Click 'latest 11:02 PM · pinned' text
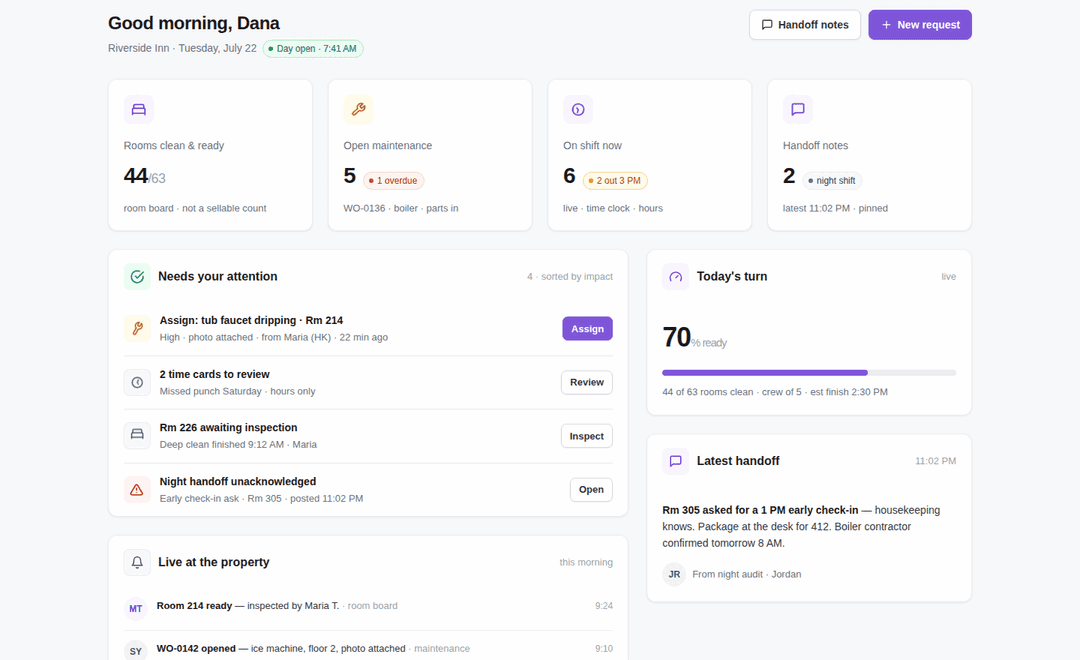This screenshot has height=660, width=1080. coord(835,208)
